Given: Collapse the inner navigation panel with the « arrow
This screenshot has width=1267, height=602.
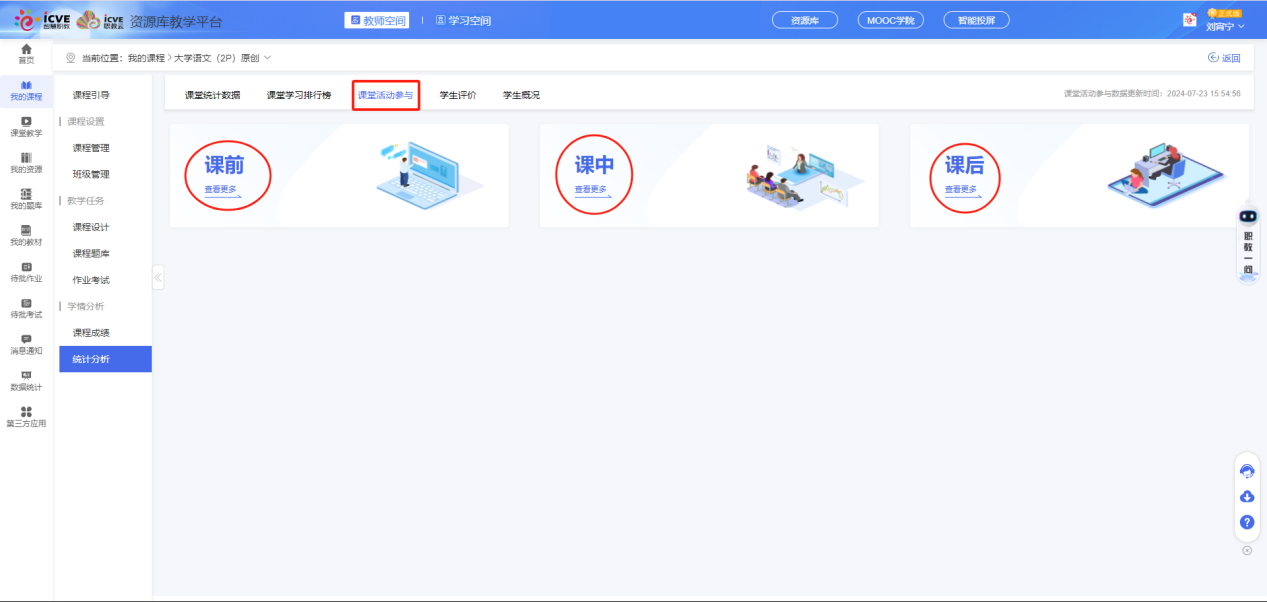Looking at the screenshot, I should pos(158,278).
